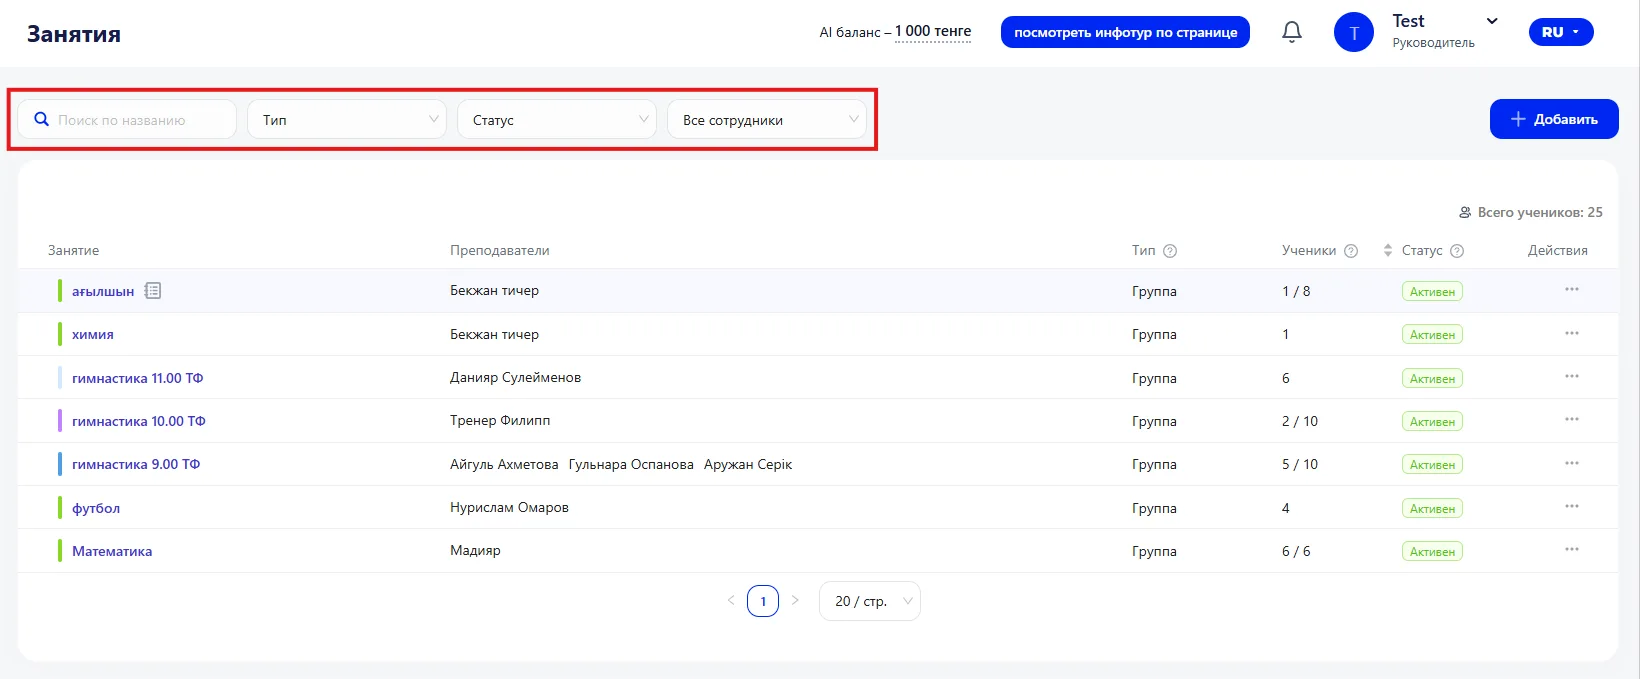Click the green color bar of футбол

(x=60, y=507)
